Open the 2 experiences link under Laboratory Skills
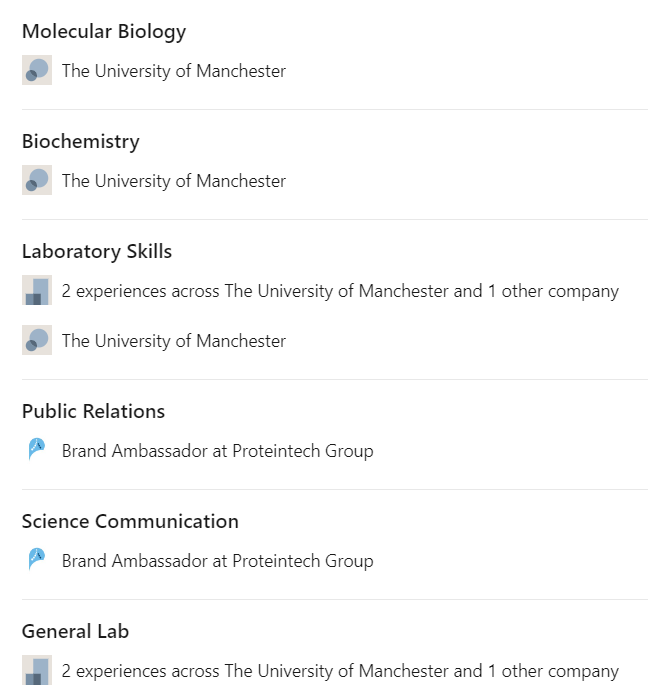The height and width of the screenshot is (700, 648). (x=340, y=291)
